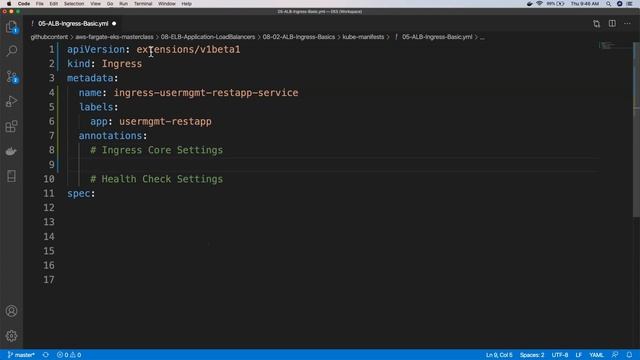
Task: Change indentation via Spaces: 2
Action: click(x=532, y=355)
